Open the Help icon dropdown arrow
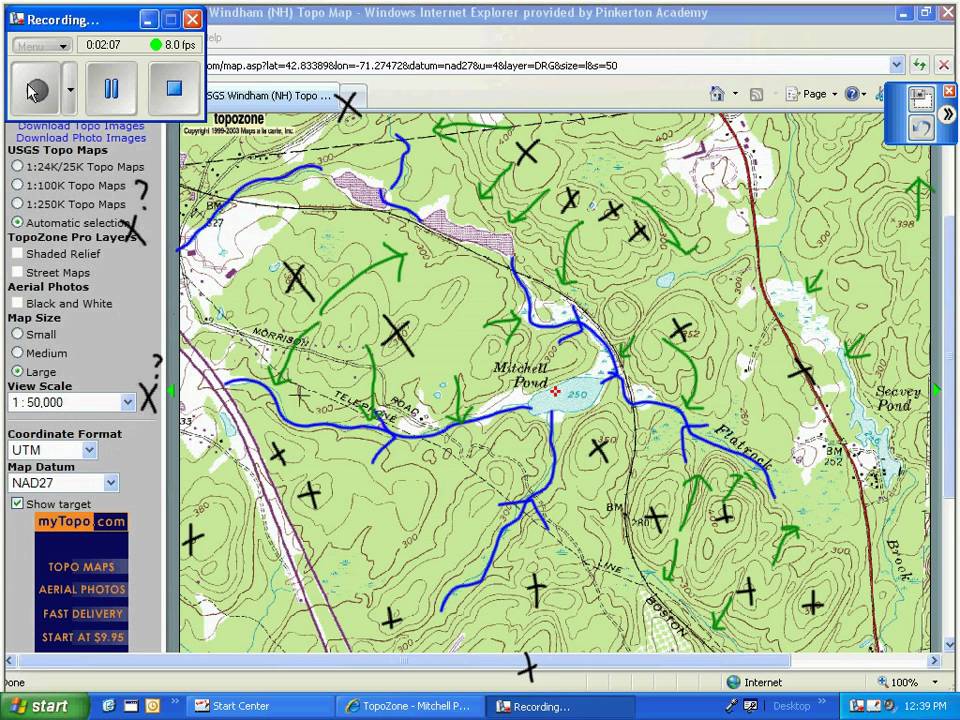Screen dimensions: 960x720 (864, 94)
